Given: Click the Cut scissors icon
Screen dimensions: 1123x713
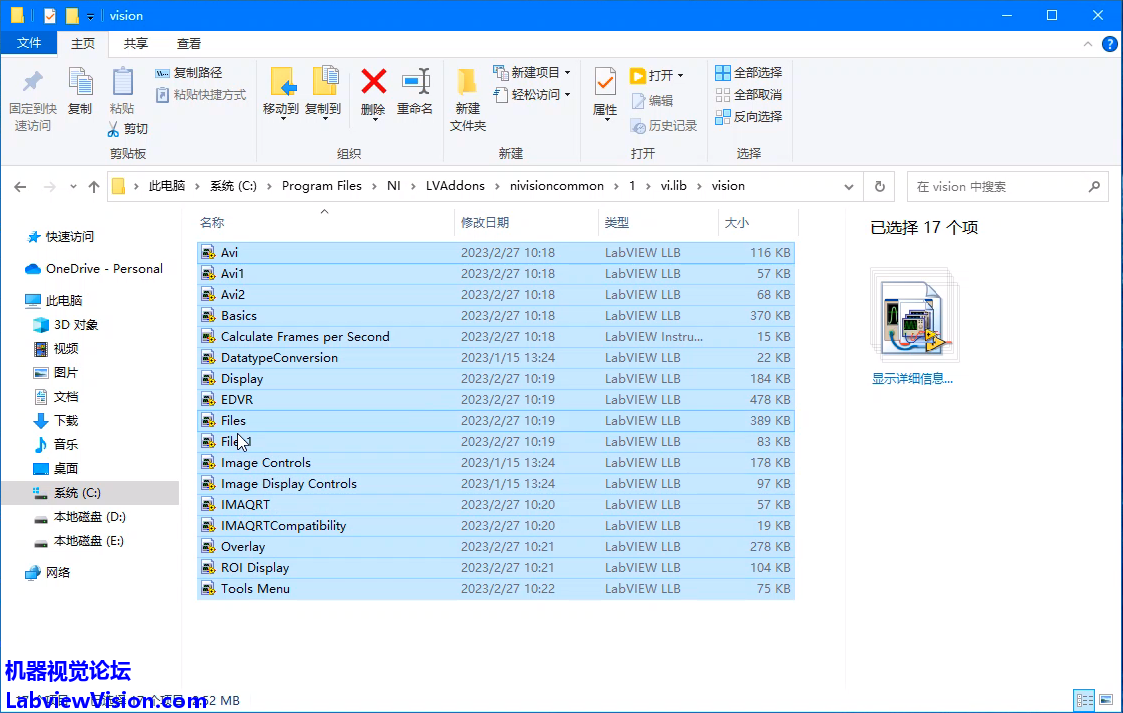Looking at the screenshot, I should point(113,129).
